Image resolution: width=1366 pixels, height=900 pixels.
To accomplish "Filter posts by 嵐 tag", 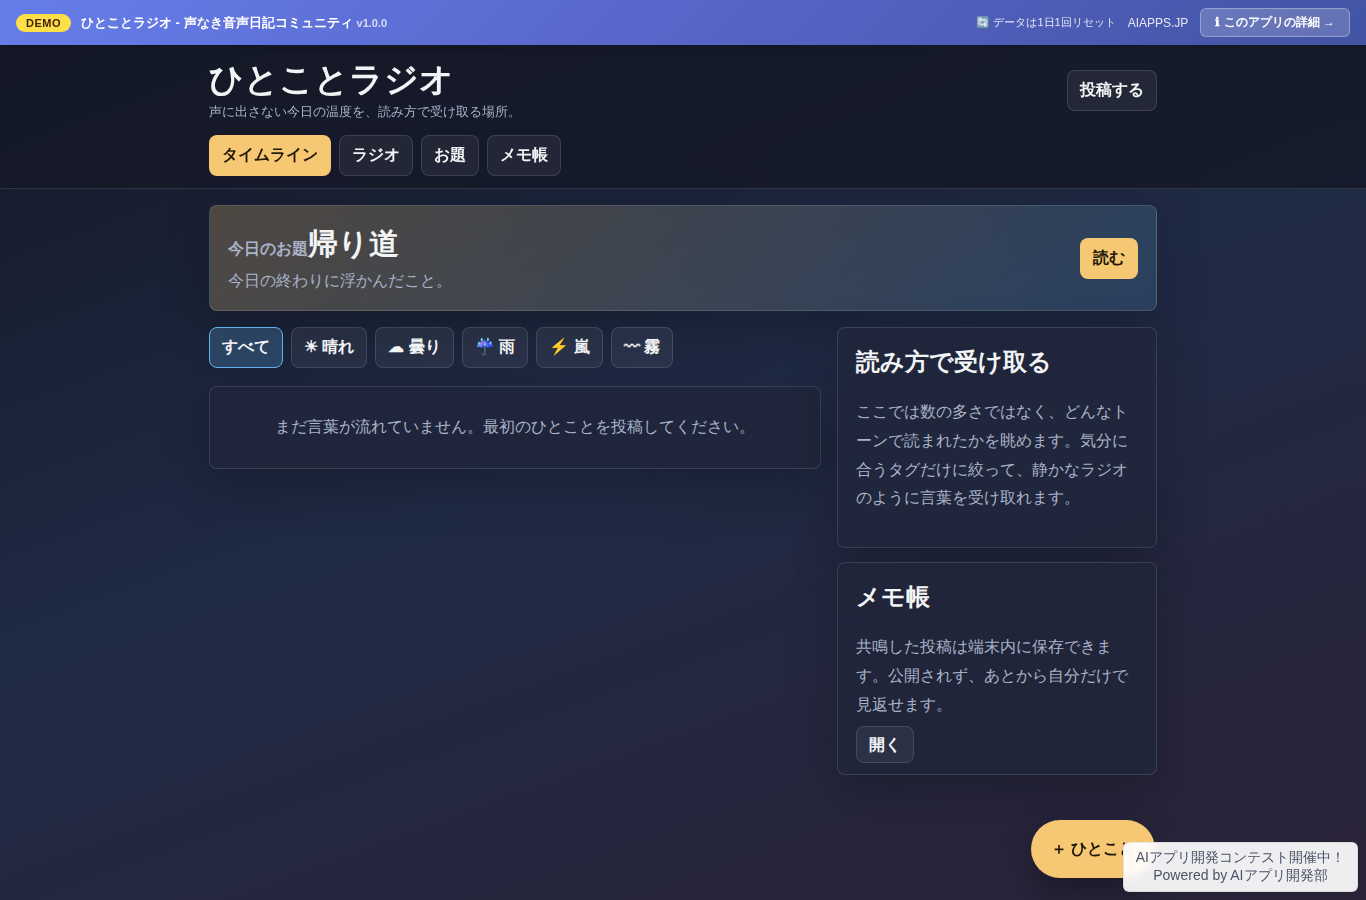I will pyautogui.click(x=570, y=347).
